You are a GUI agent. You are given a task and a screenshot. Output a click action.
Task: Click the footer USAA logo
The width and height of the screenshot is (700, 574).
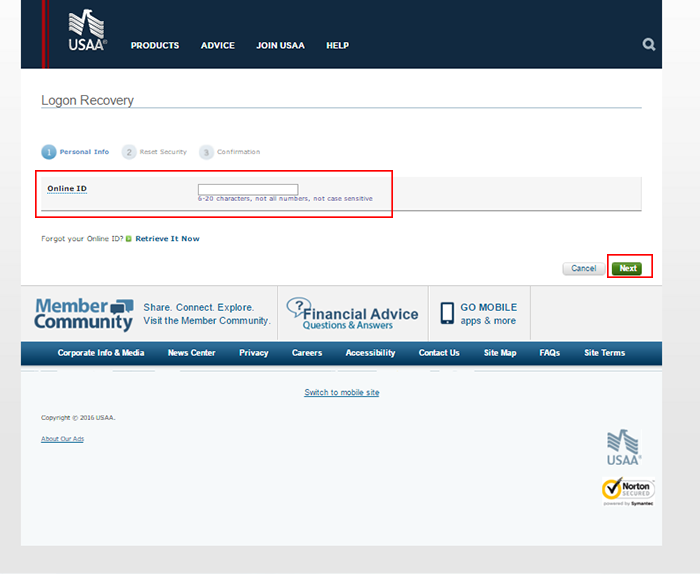tap(624, 447)
